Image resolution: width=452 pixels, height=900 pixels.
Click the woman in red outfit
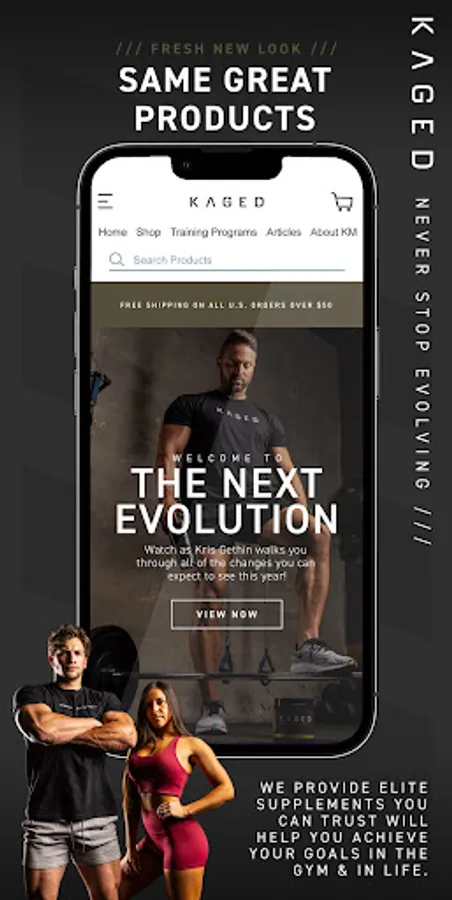tap(172, 790)
